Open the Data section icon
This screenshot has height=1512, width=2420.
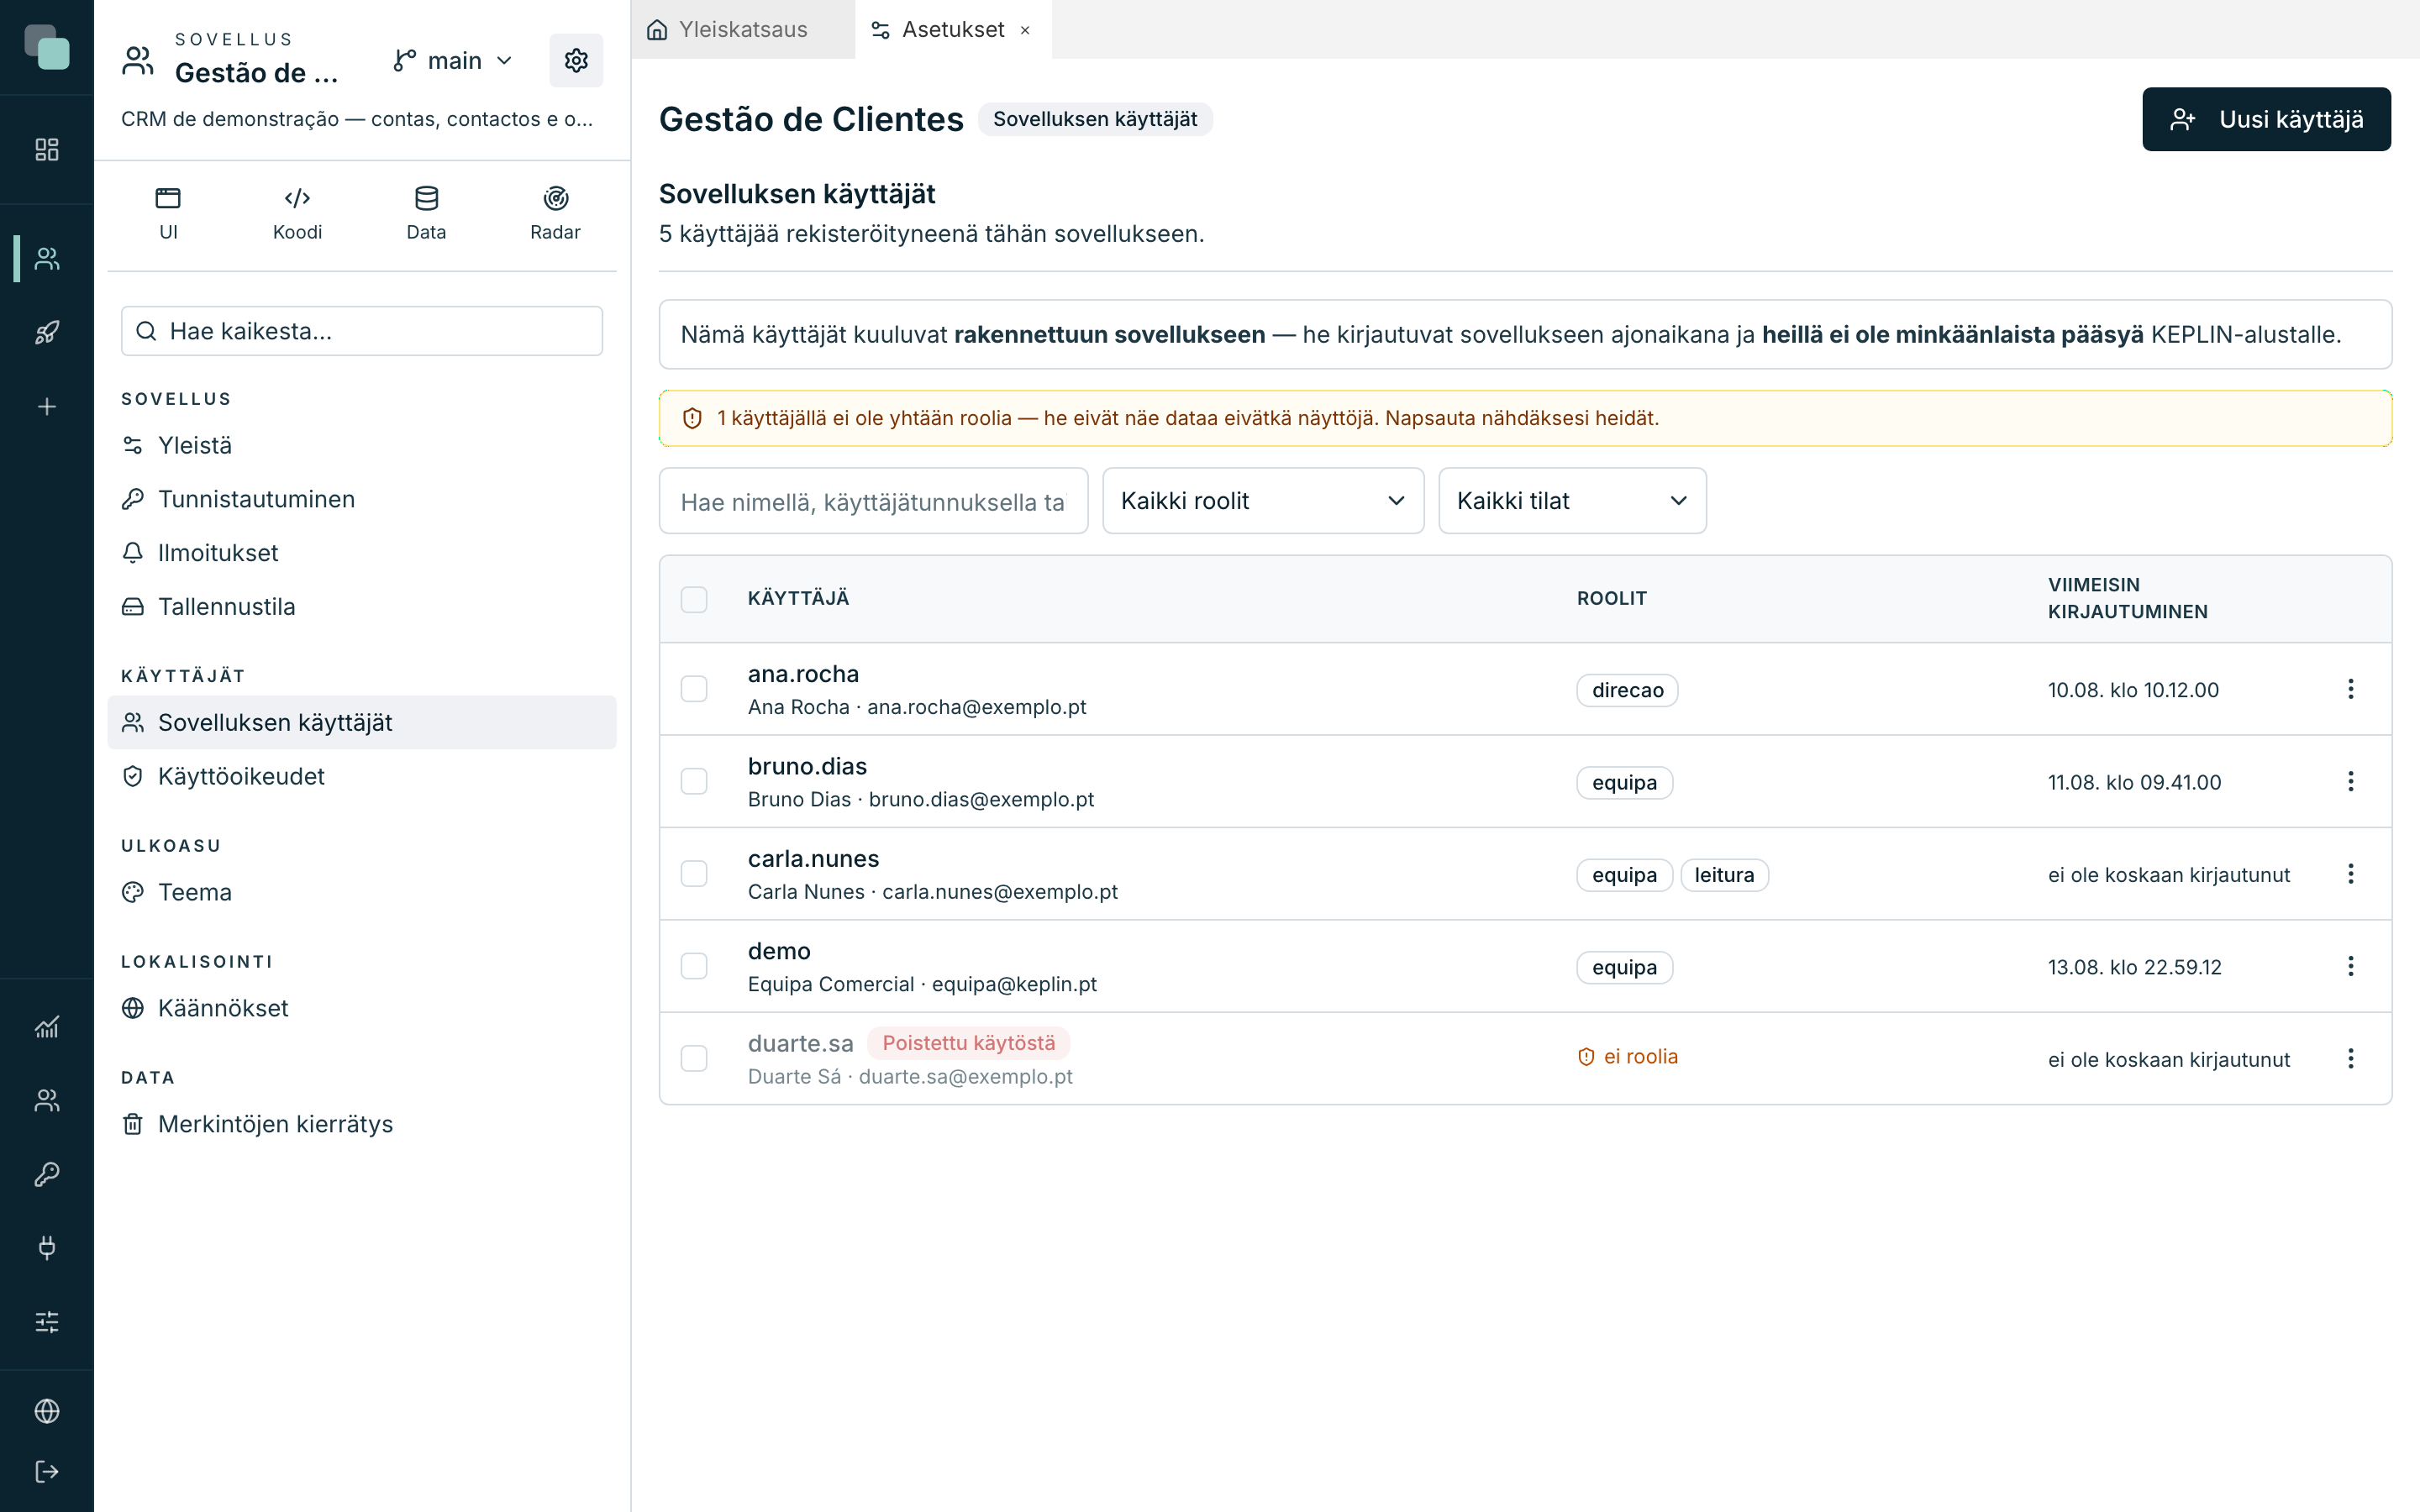pos(426,213)
